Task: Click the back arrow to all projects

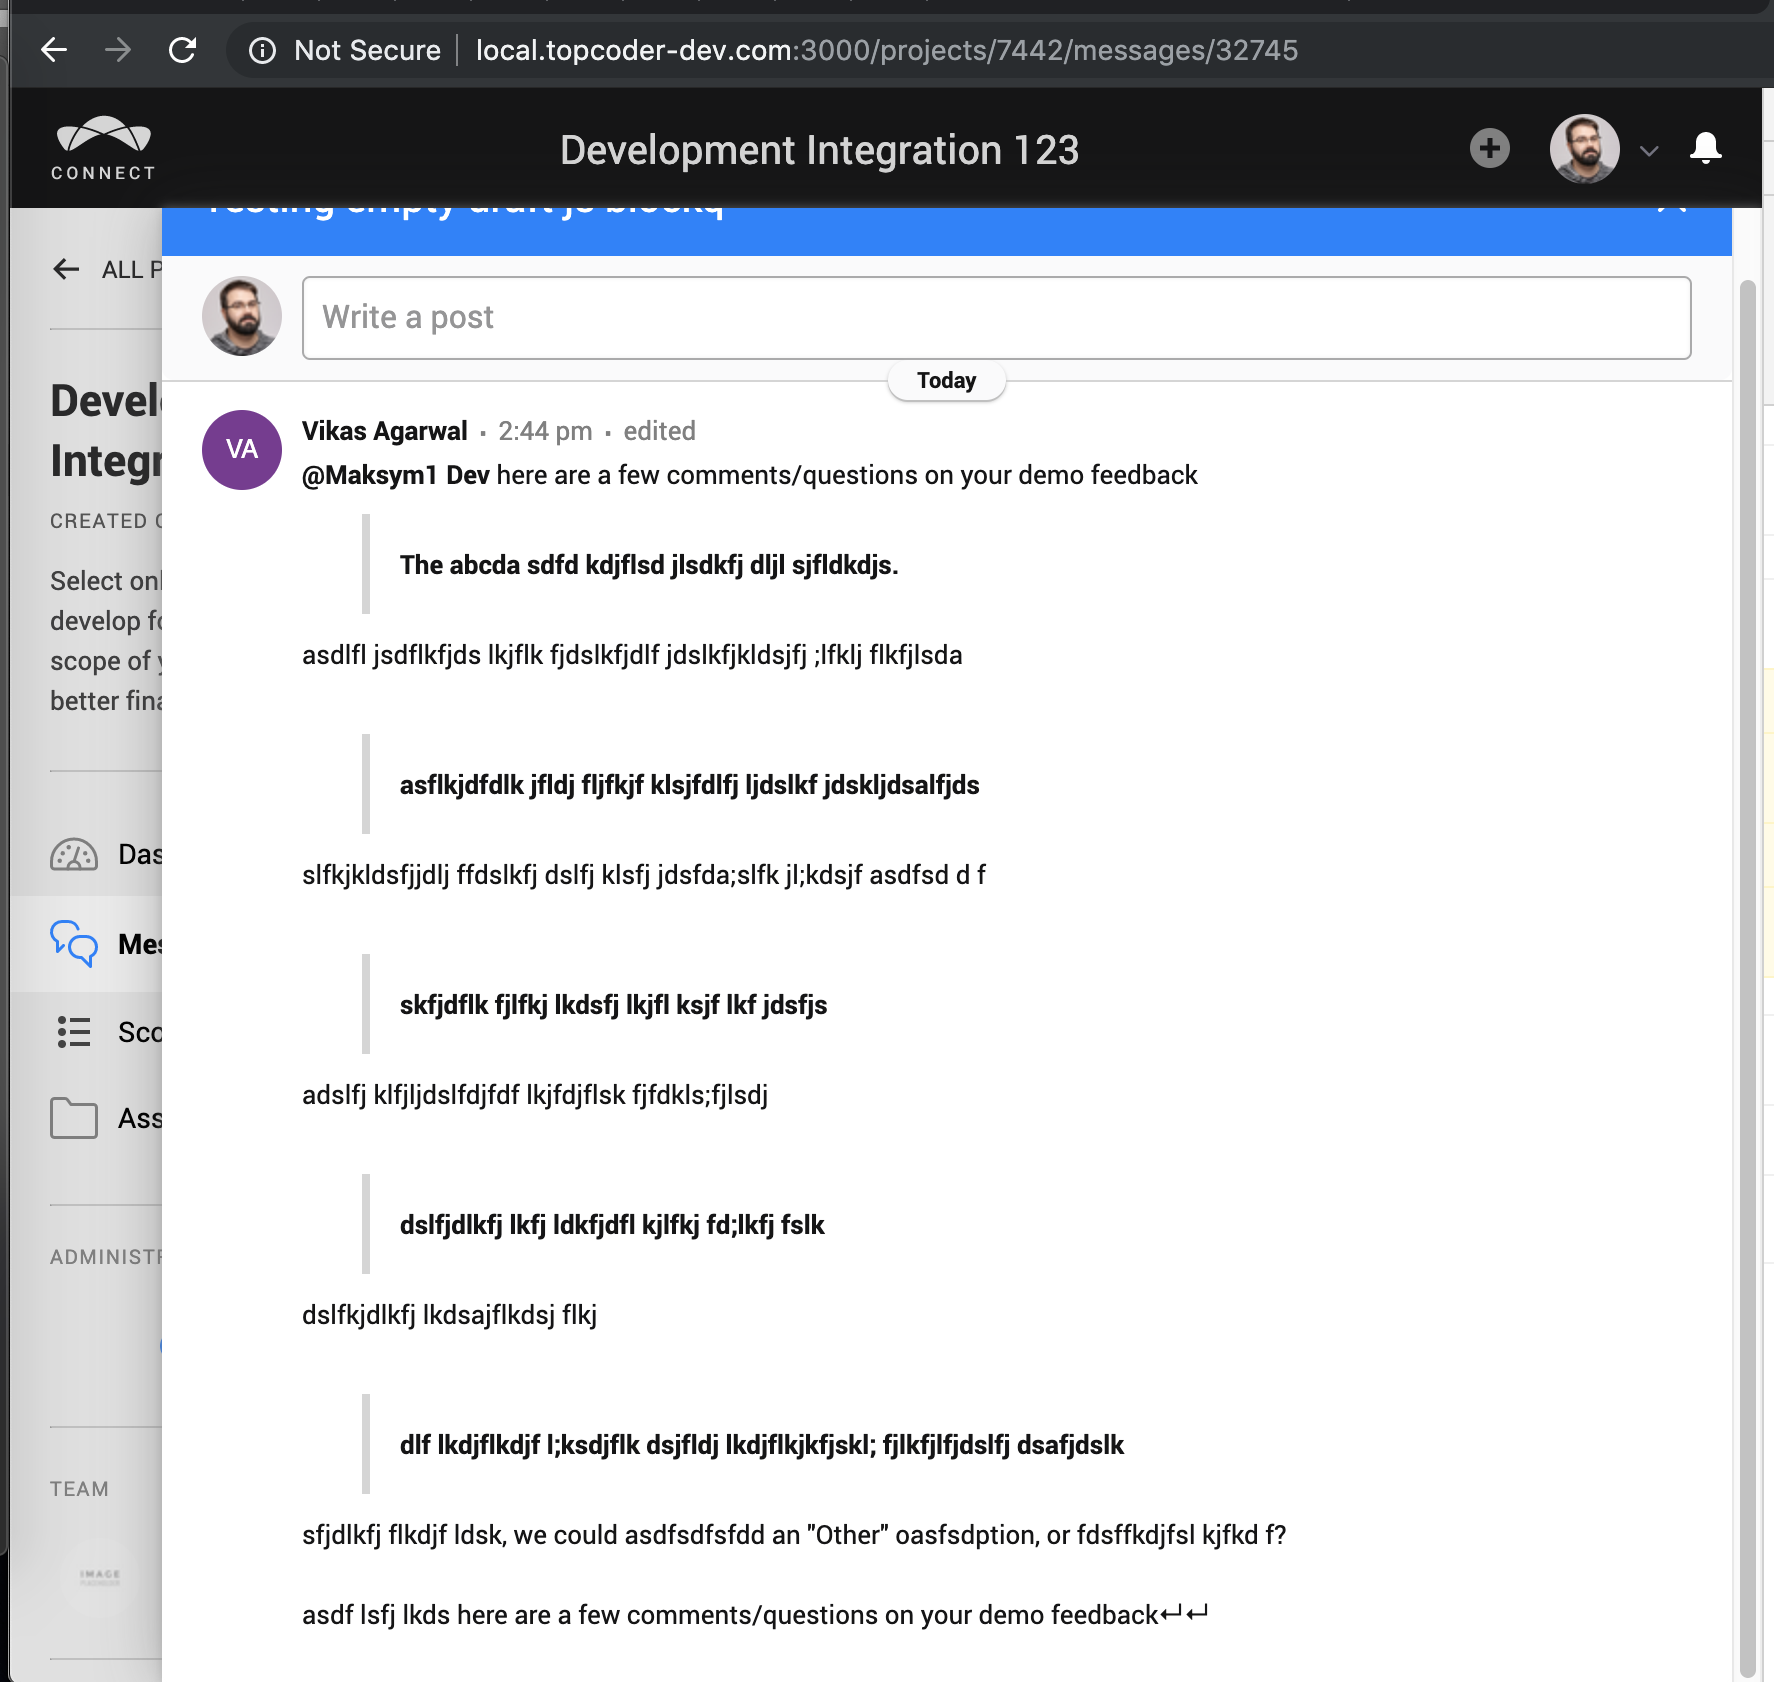Action: [x=66, y=269]
